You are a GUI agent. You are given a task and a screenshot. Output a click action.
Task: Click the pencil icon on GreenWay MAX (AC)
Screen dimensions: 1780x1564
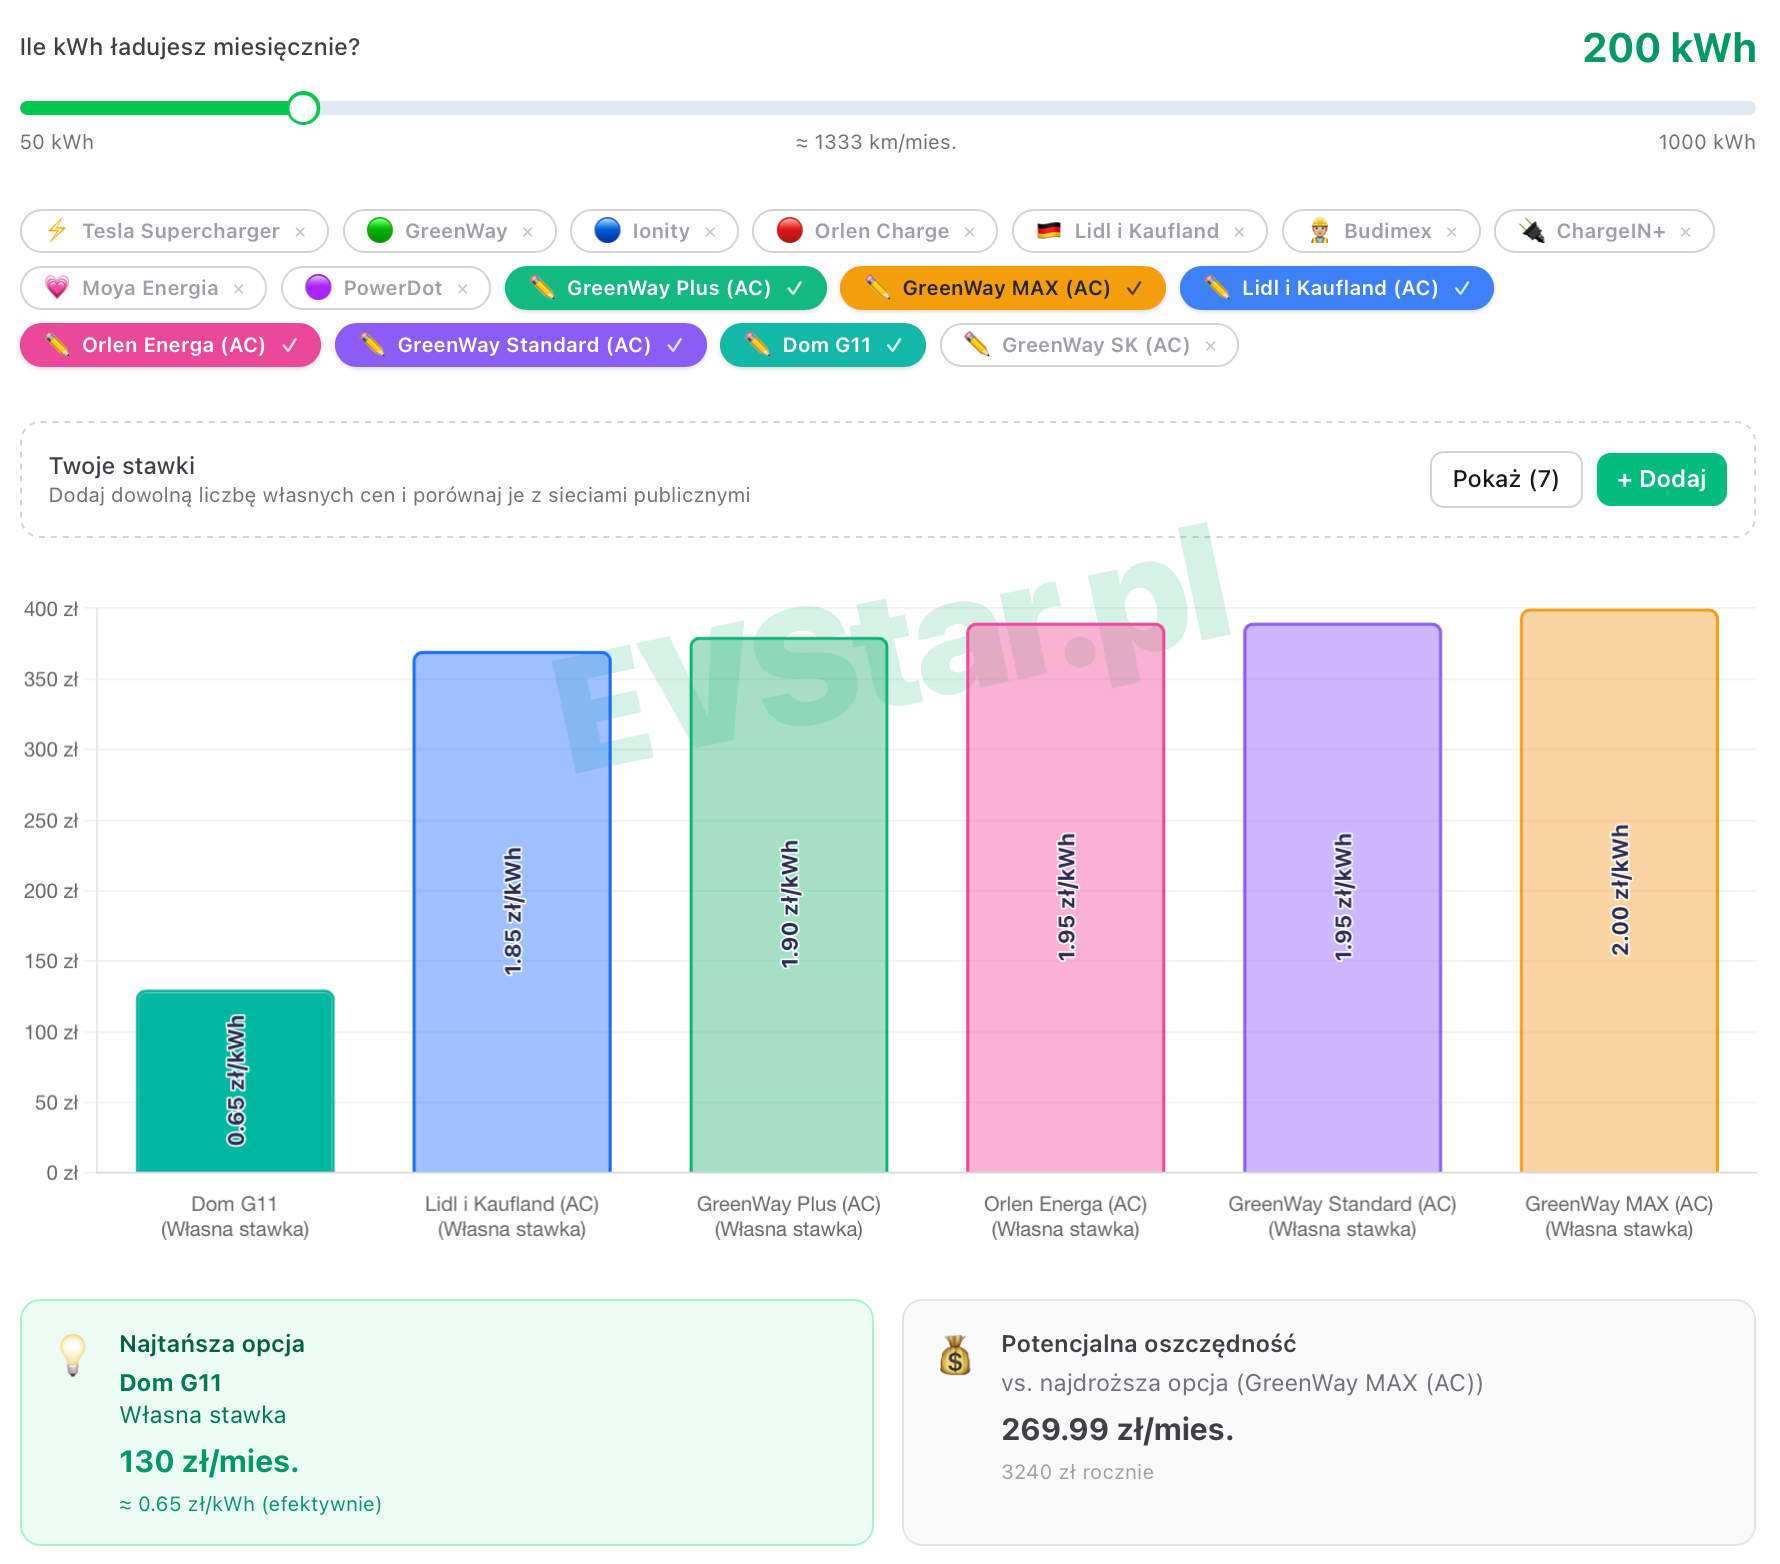pyautogui.click(x=877, y=288)
